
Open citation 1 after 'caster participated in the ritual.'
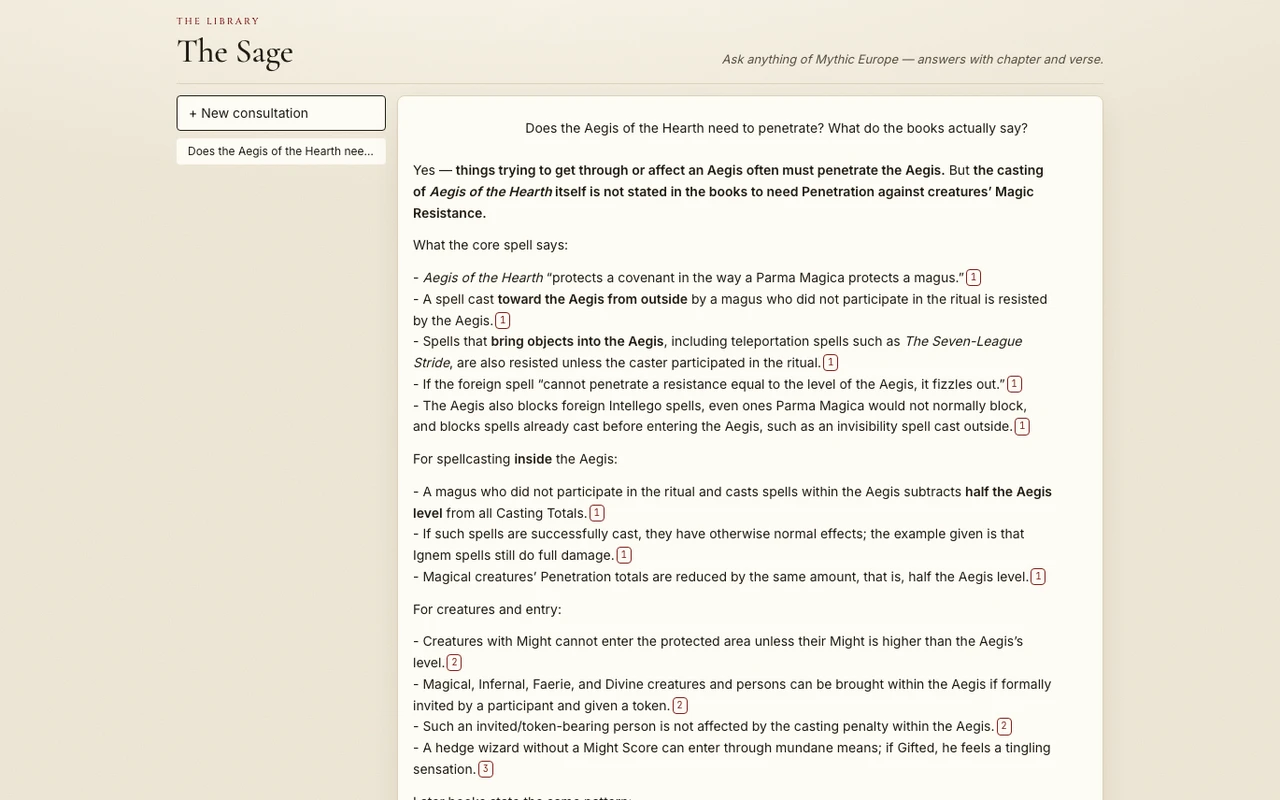(831, 363)
